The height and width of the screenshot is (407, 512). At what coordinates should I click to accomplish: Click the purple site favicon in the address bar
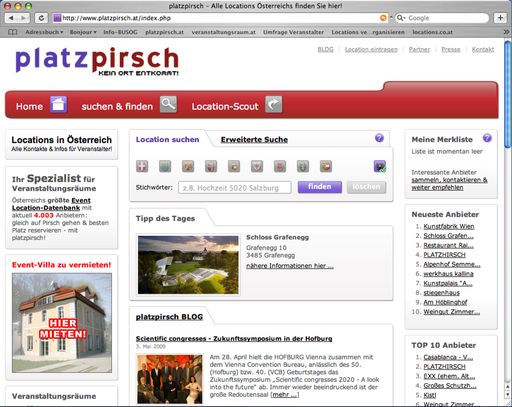click(57, 18)
